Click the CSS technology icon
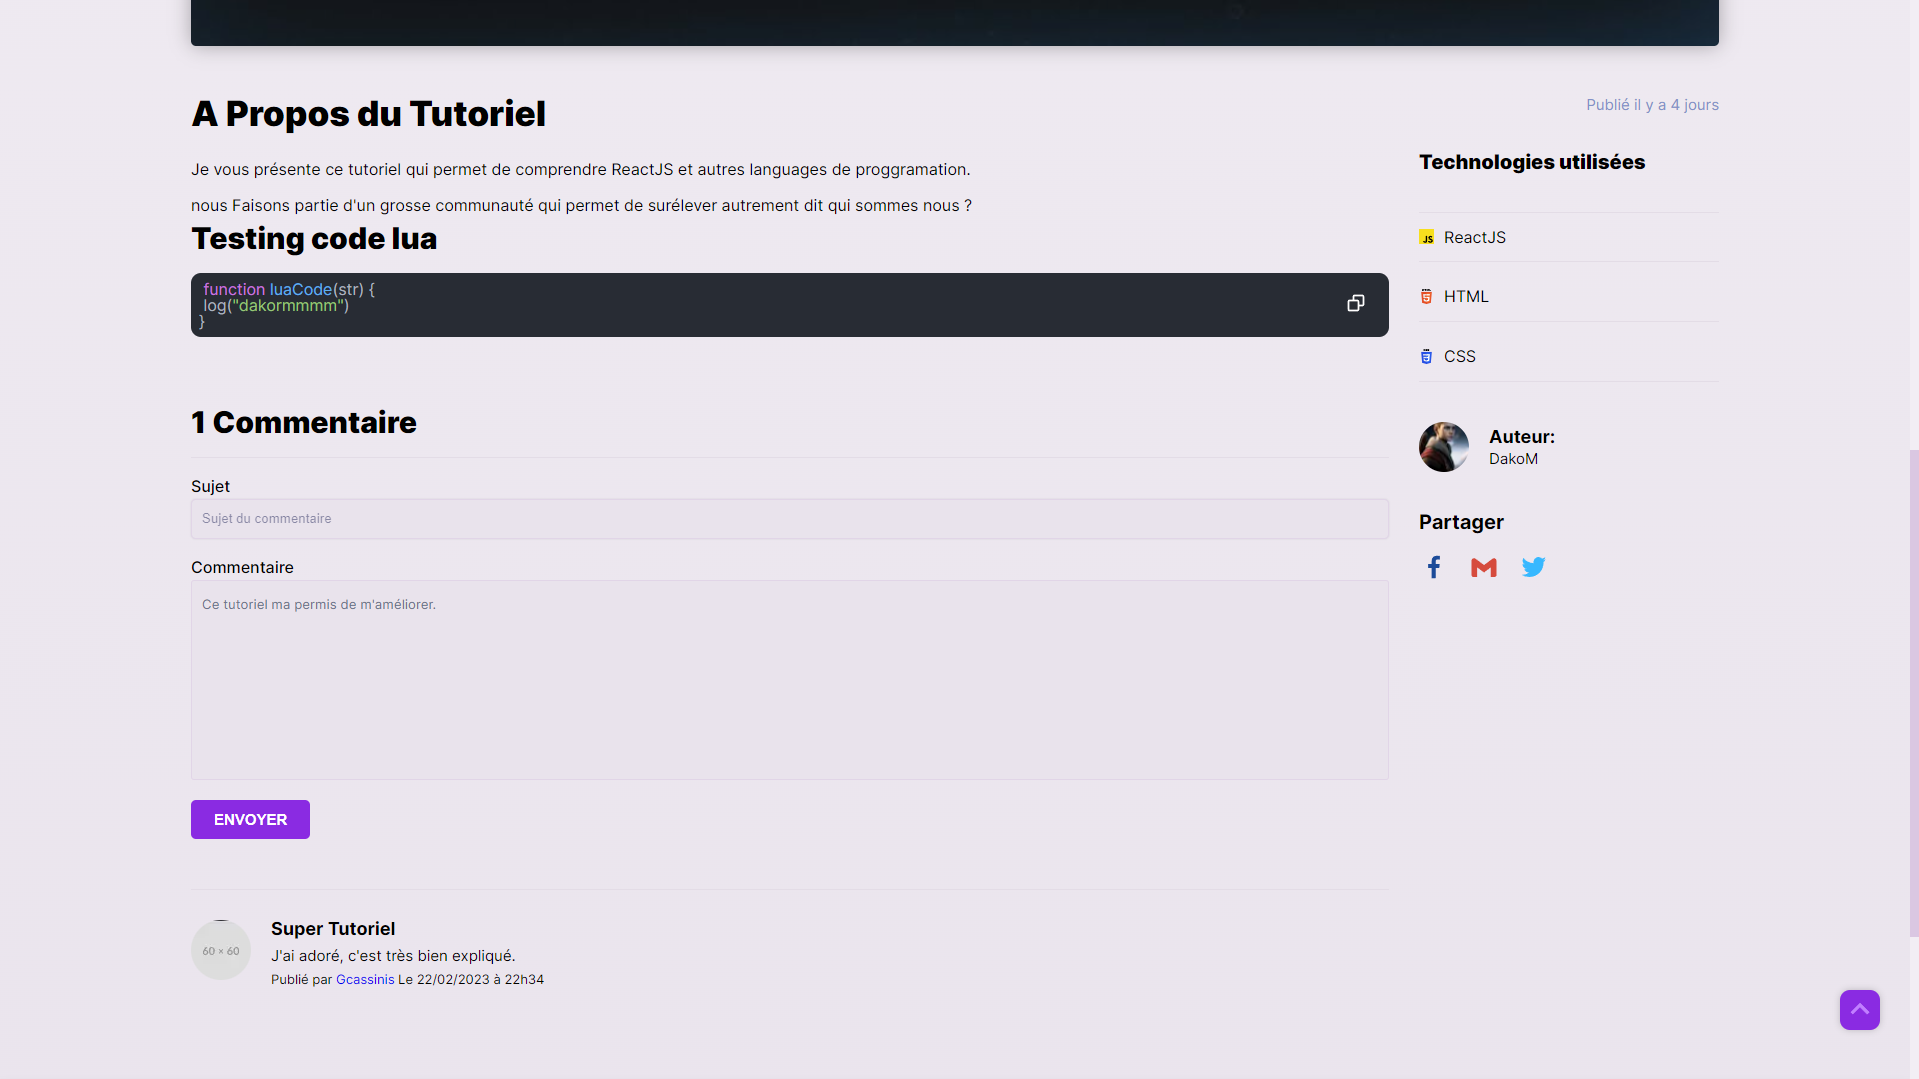The height and width of the screenshot is (1079, 1919). 1427,357
